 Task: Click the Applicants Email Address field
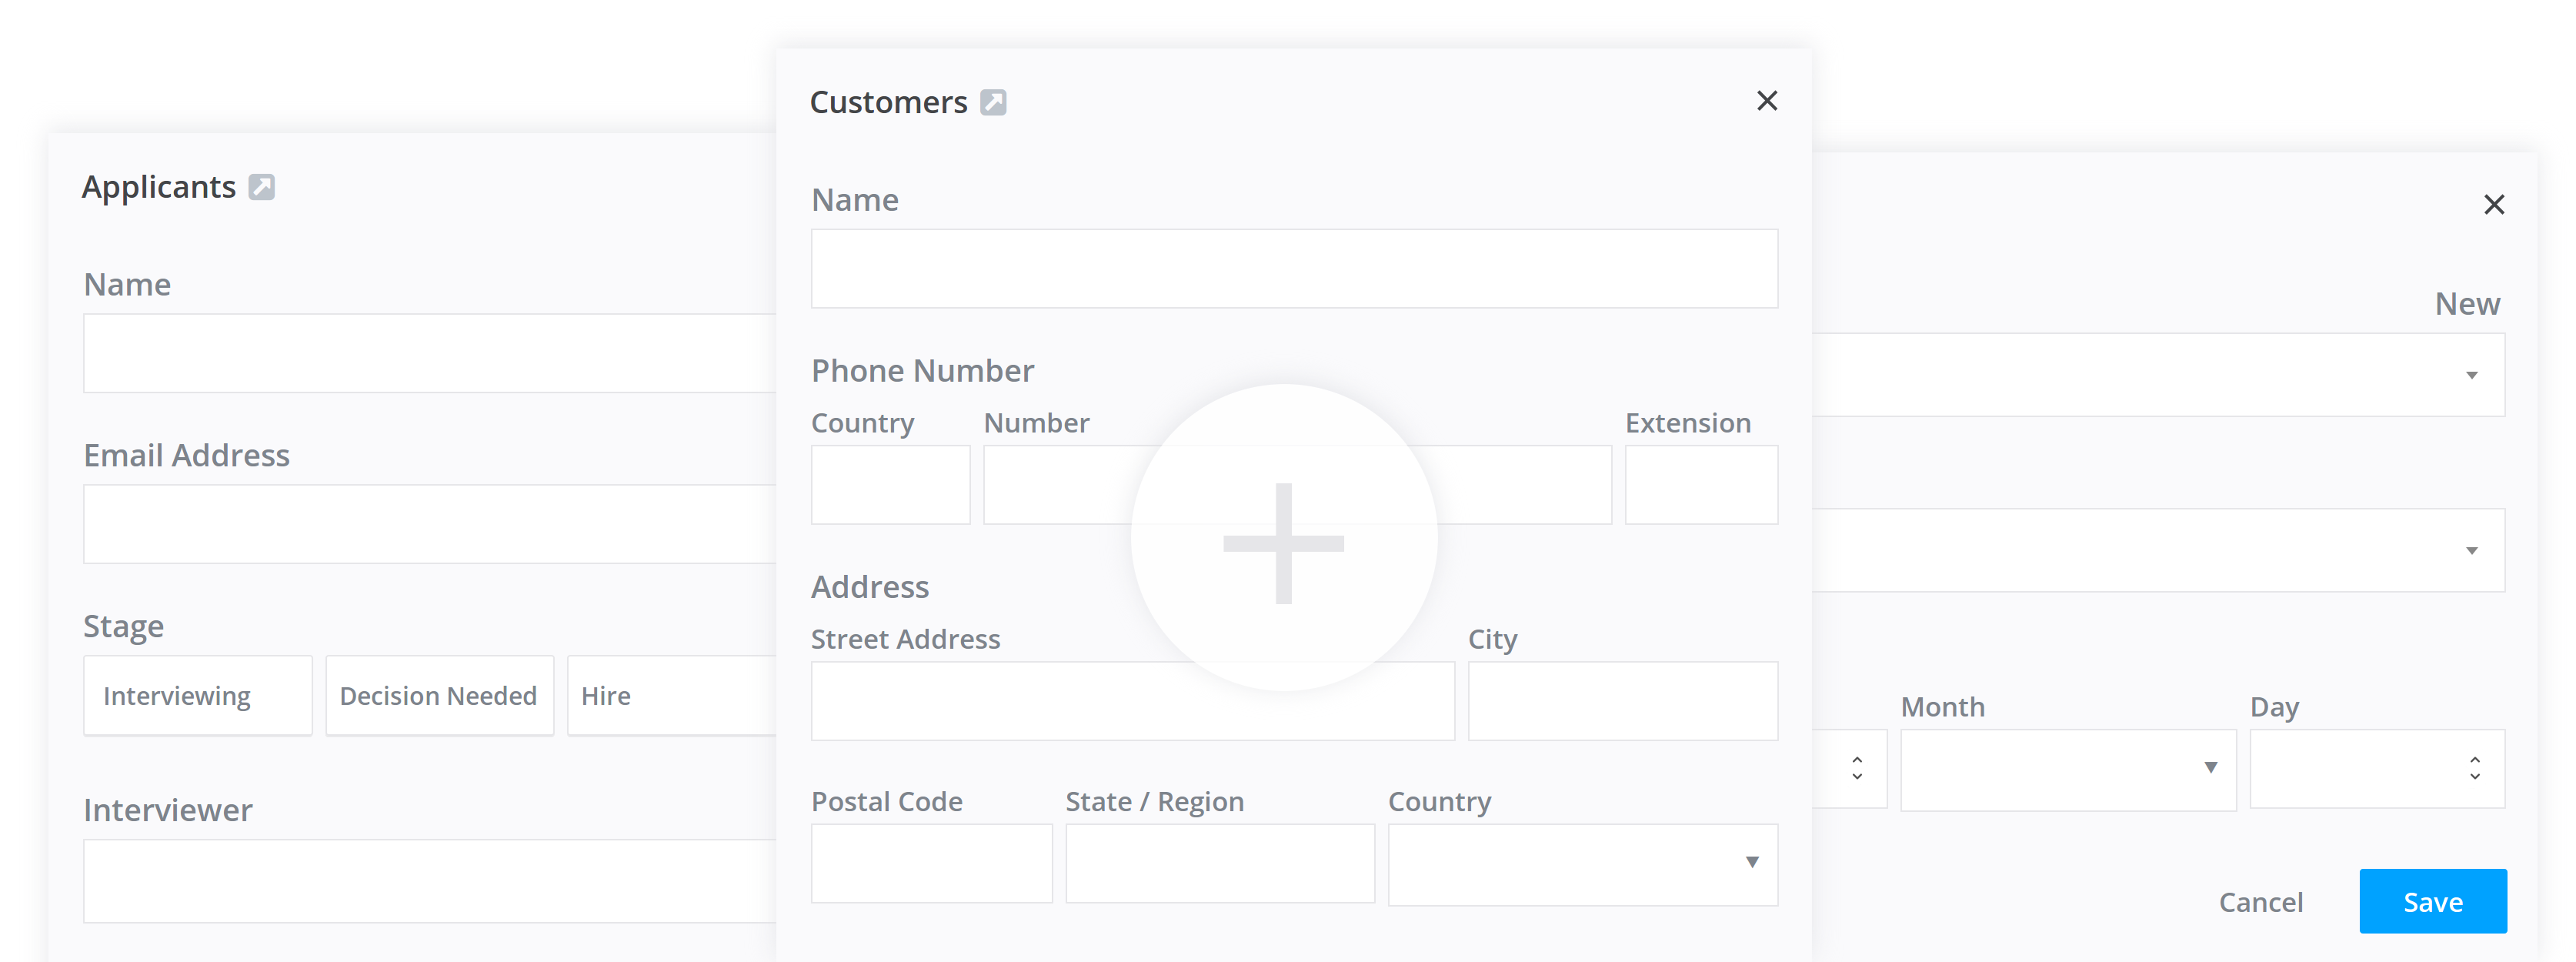430,524
